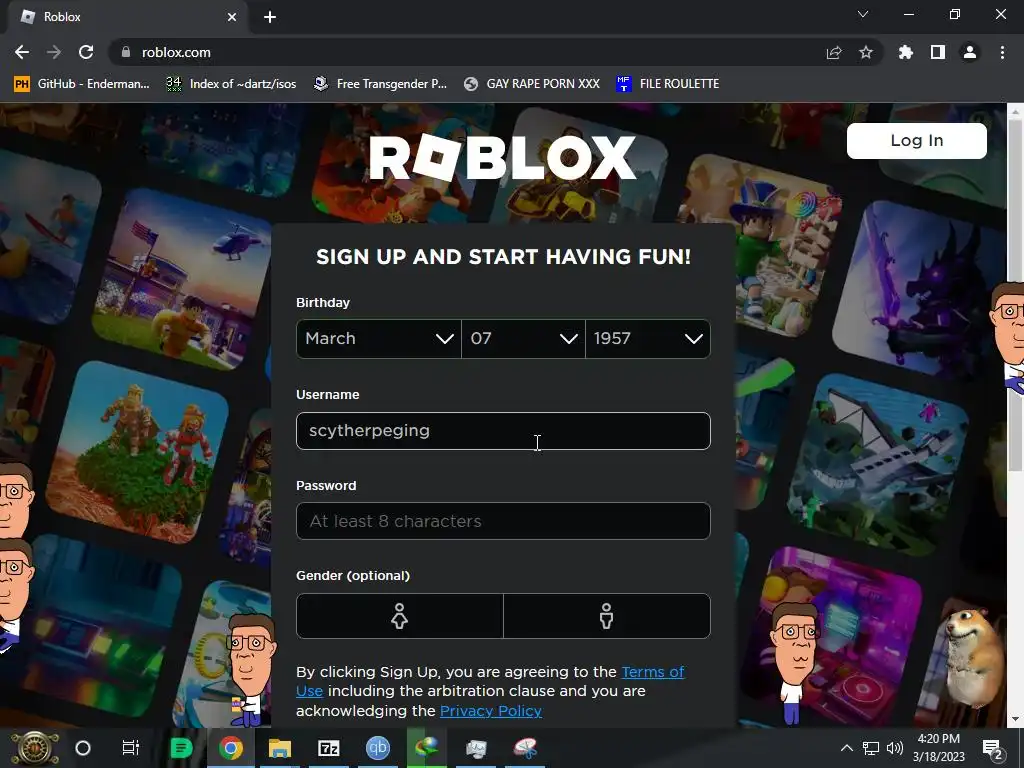Bookmark this page with the star icon
1024x768 pixels.
[x=866, y=52]
